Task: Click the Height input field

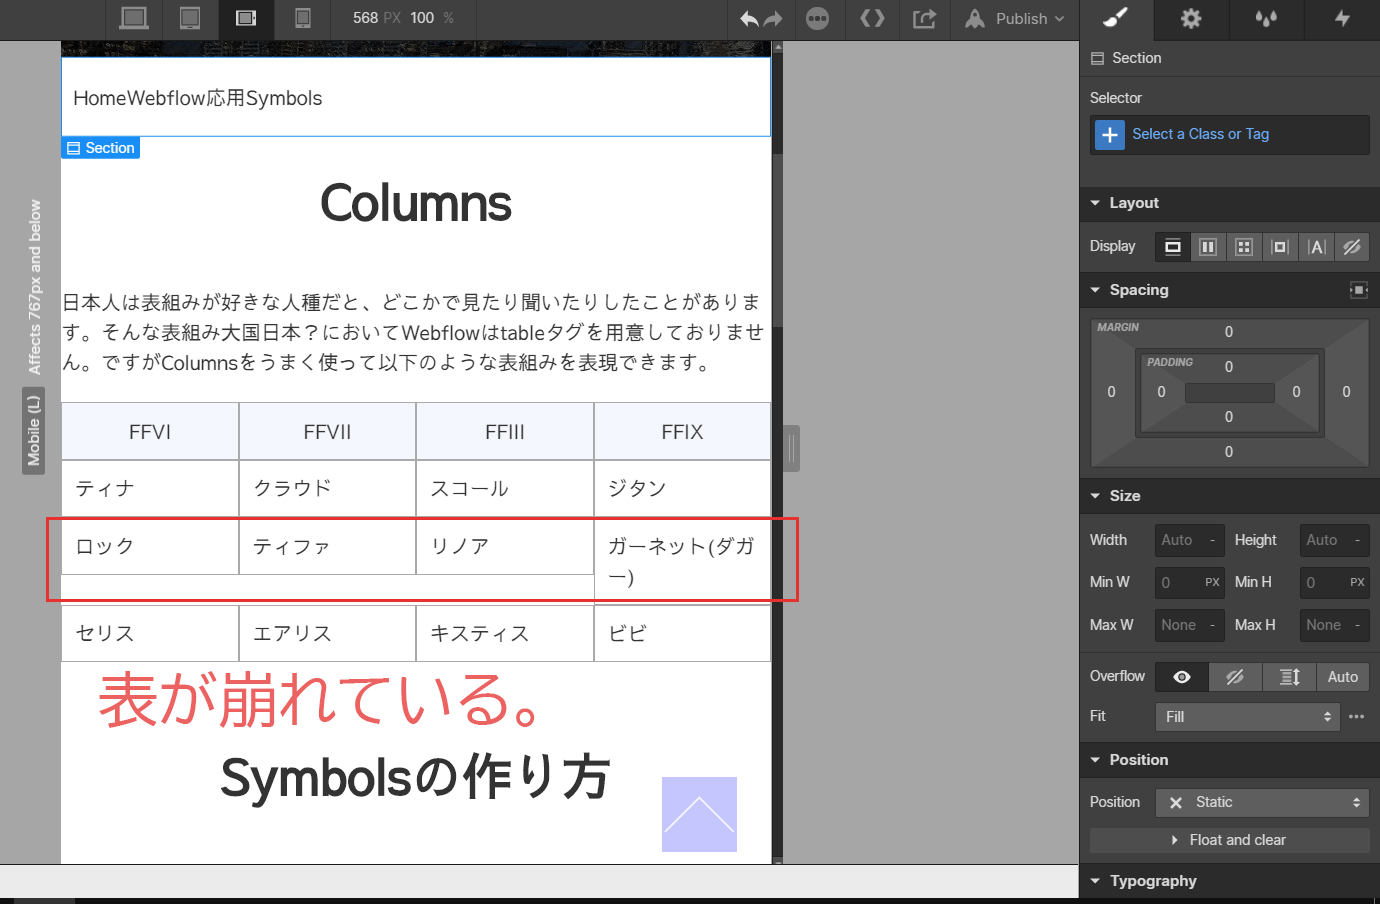Action: pyautogui.click(x=1334, y=540)
